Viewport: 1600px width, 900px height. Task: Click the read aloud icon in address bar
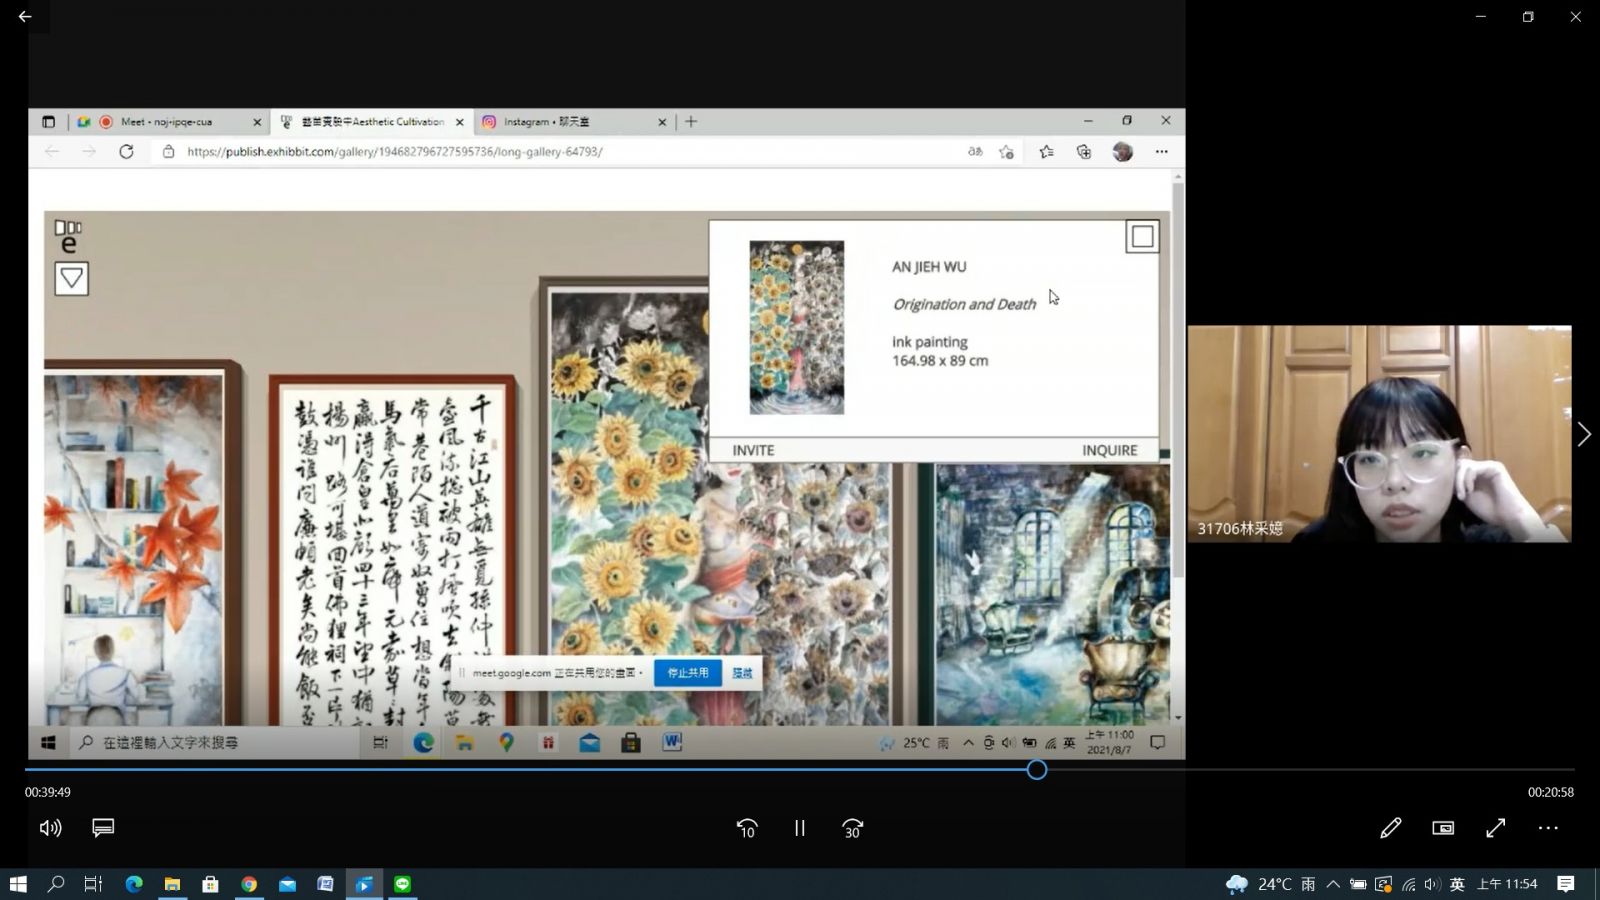(x=975, y=152)
